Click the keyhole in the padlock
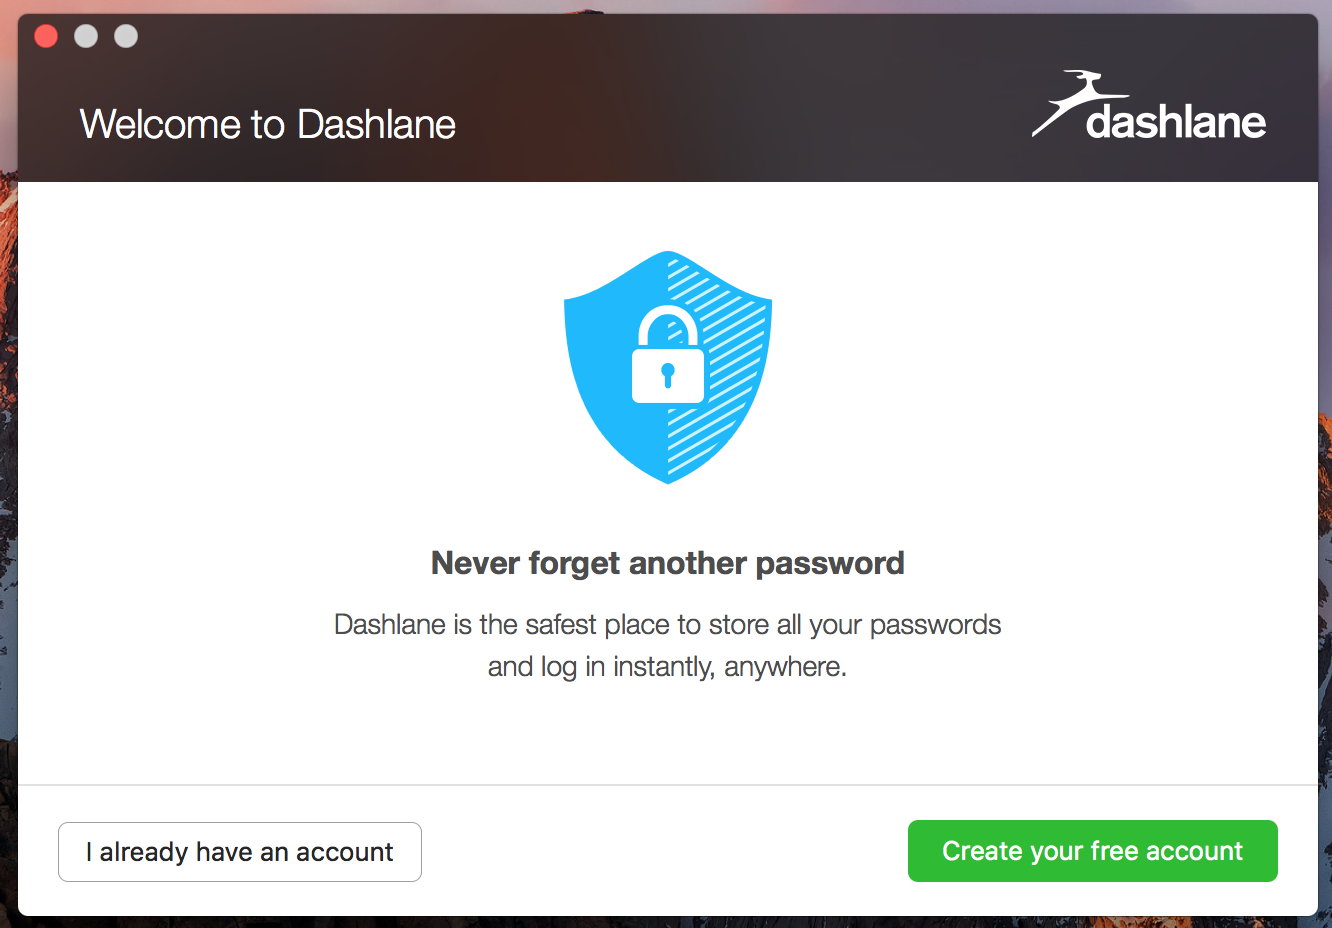The width and height of the screenshot is (1332, 928). 667,375
